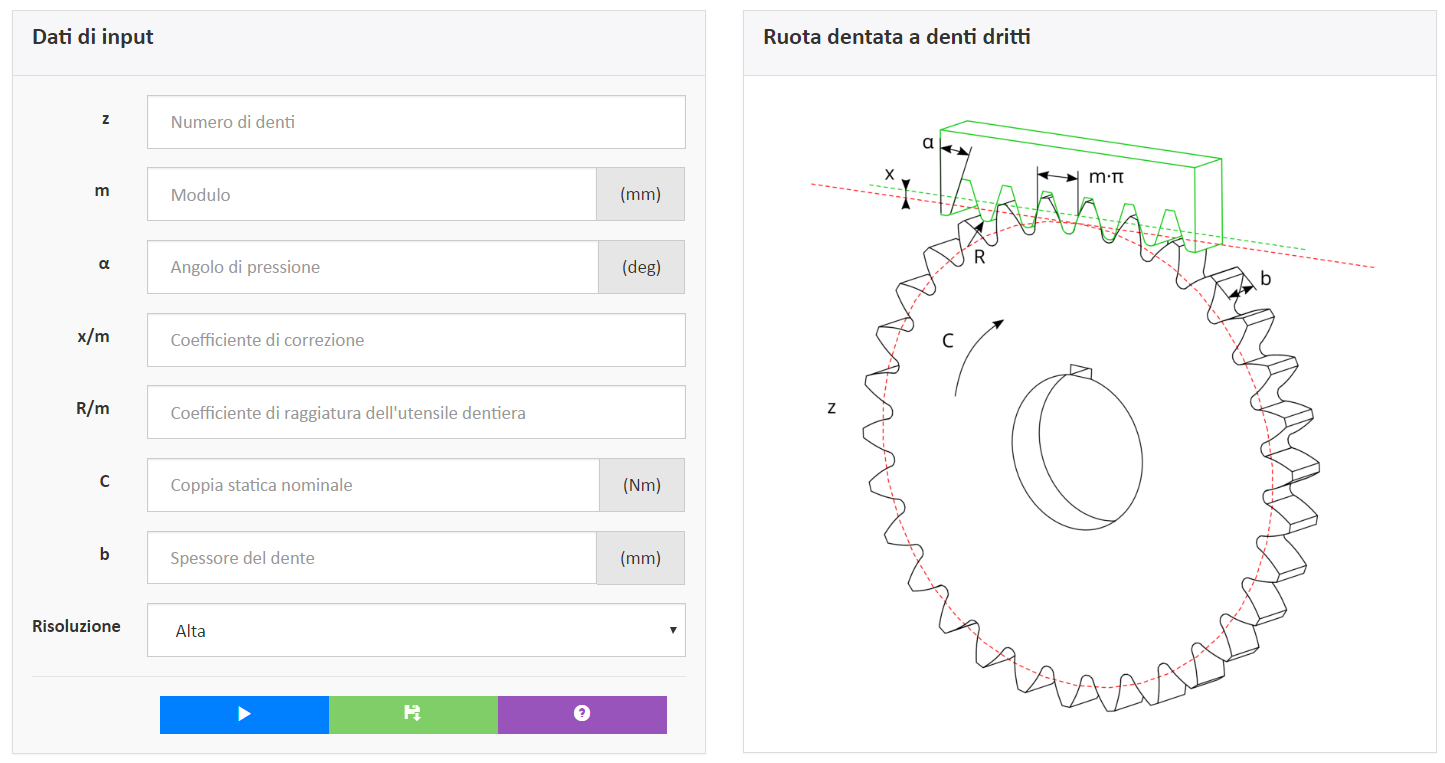Click the x/m row label
The height and width of the screenshot is (763, 1445).
93,337
